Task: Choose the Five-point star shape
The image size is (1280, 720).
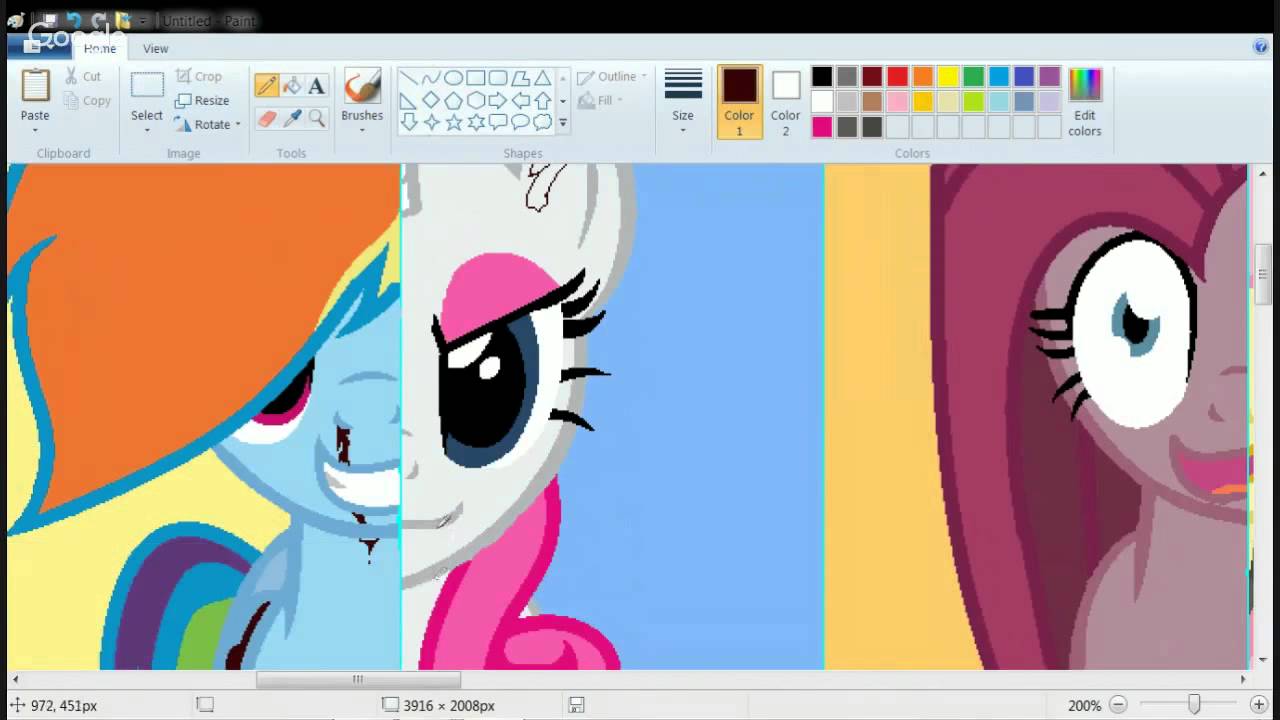Action: point(453,122)
